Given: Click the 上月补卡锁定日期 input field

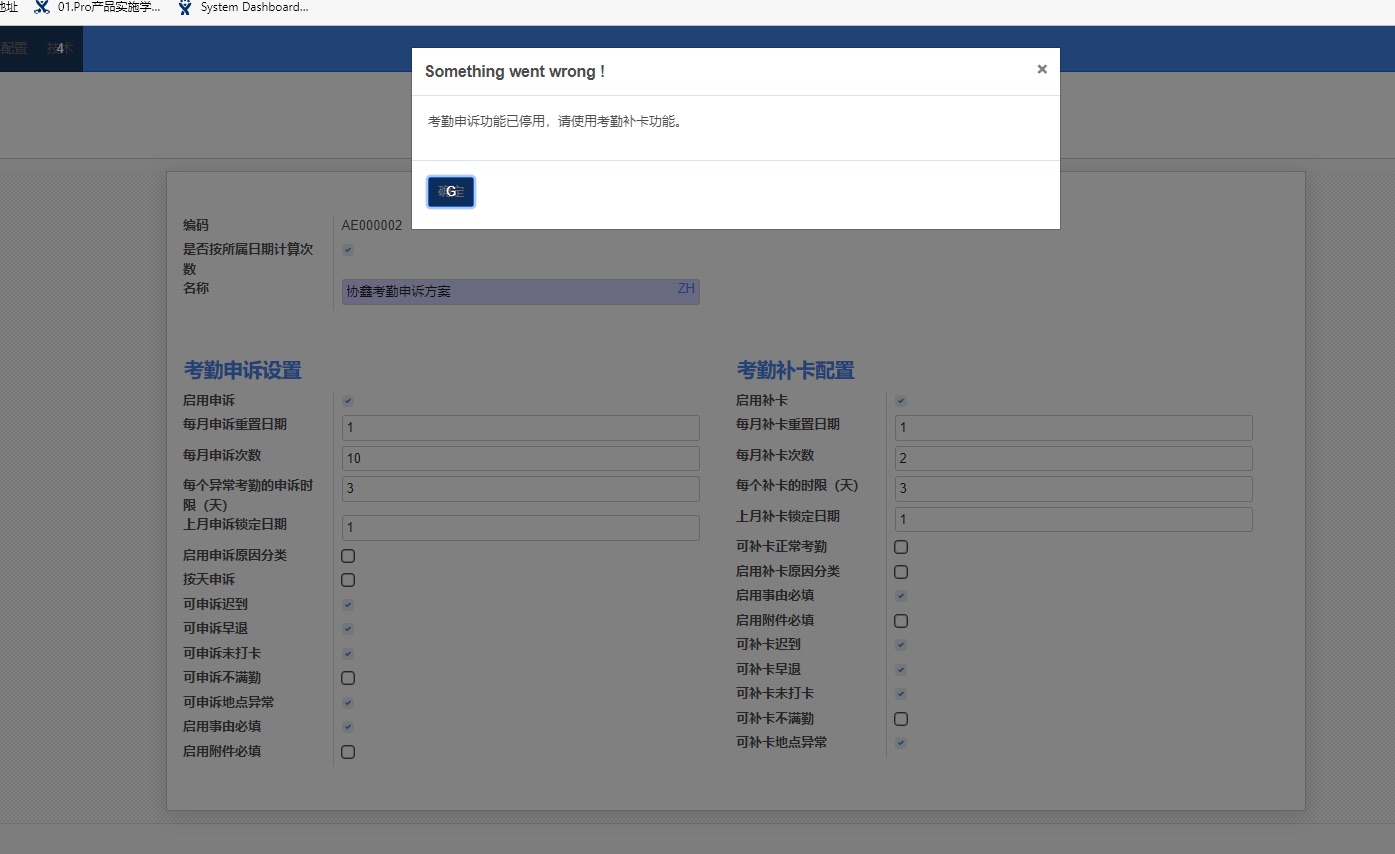Looking at the screenshot, I should tap(1073, 519).
